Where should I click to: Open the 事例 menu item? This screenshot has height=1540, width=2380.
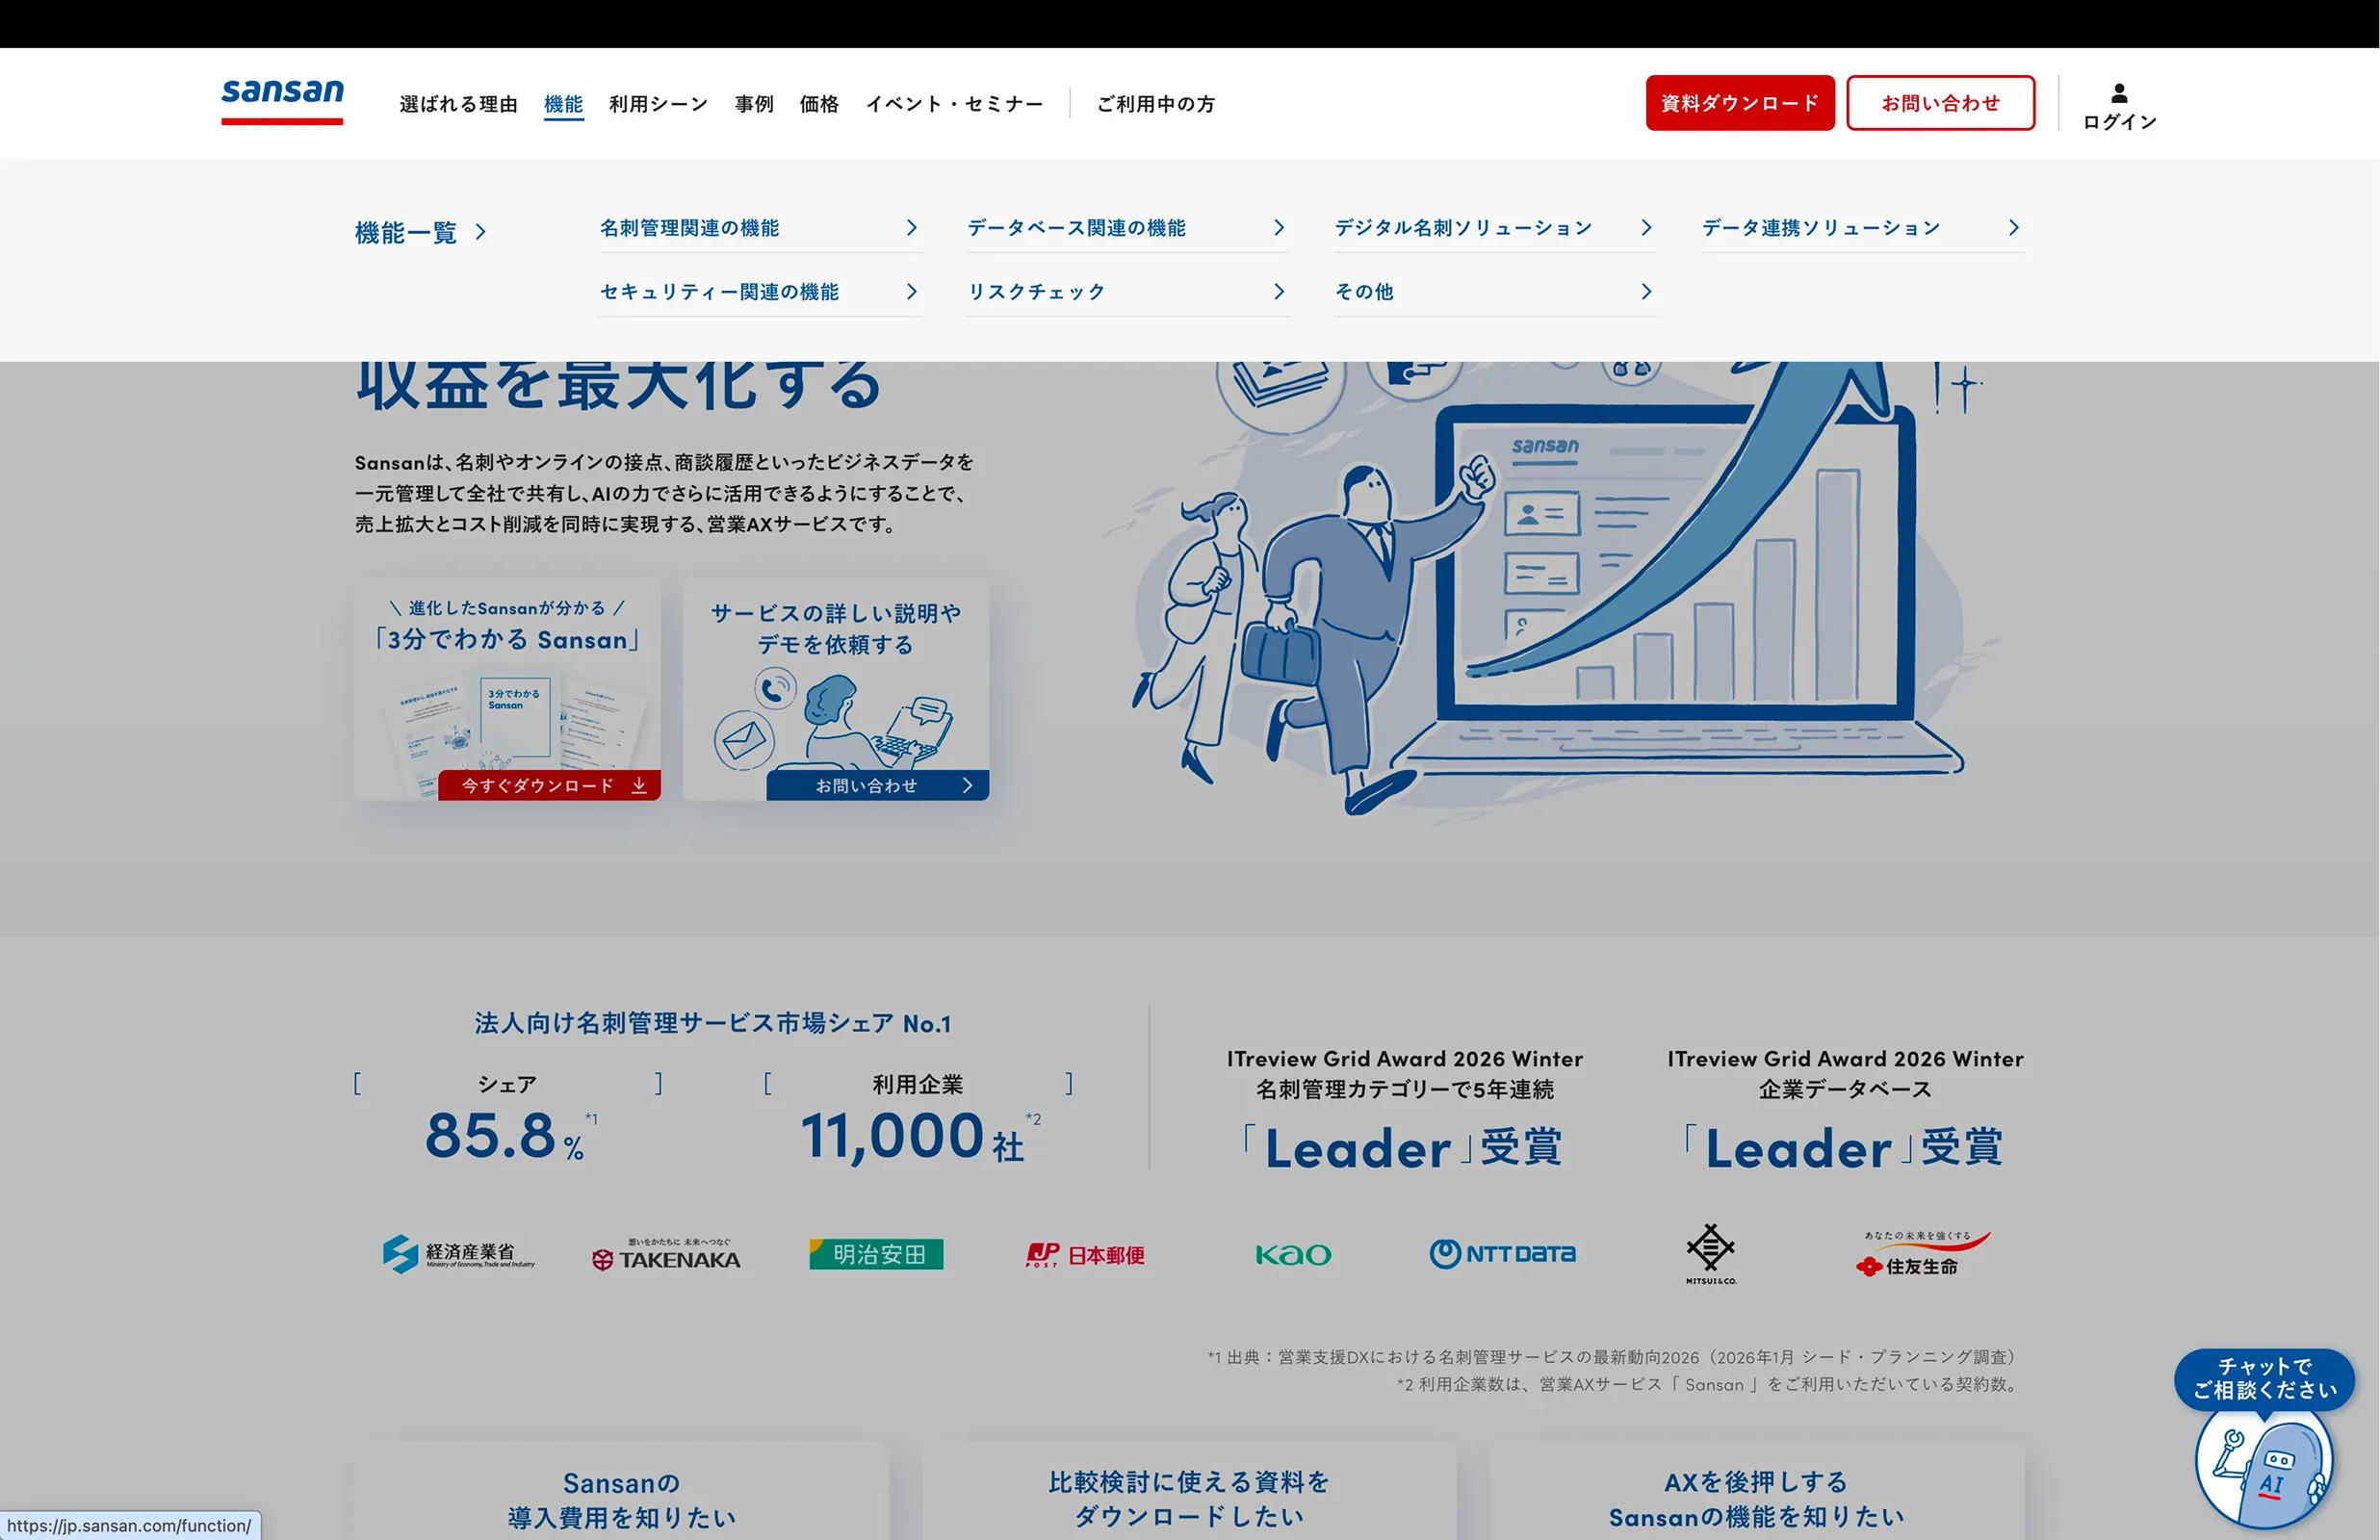click(754, 104)
